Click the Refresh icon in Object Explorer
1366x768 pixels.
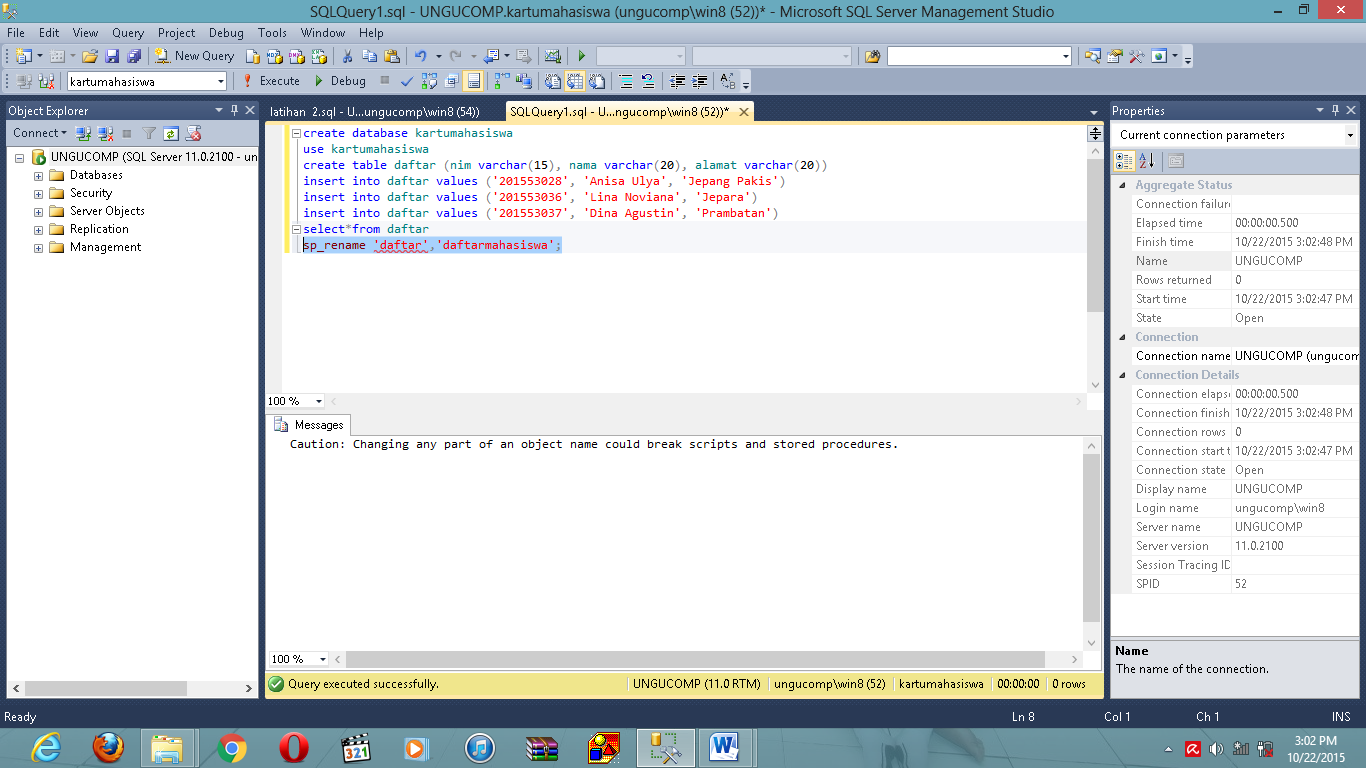click(170, 133)
